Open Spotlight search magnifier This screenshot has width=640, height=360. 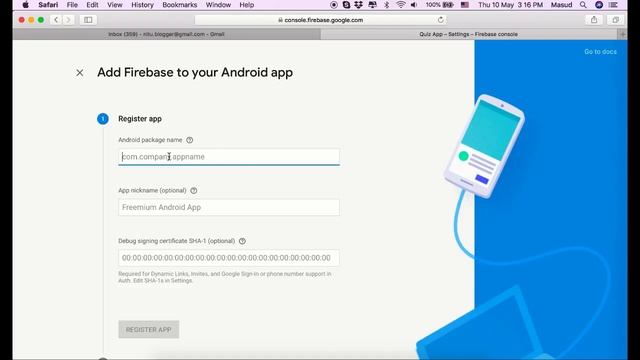tap(583, 5)
